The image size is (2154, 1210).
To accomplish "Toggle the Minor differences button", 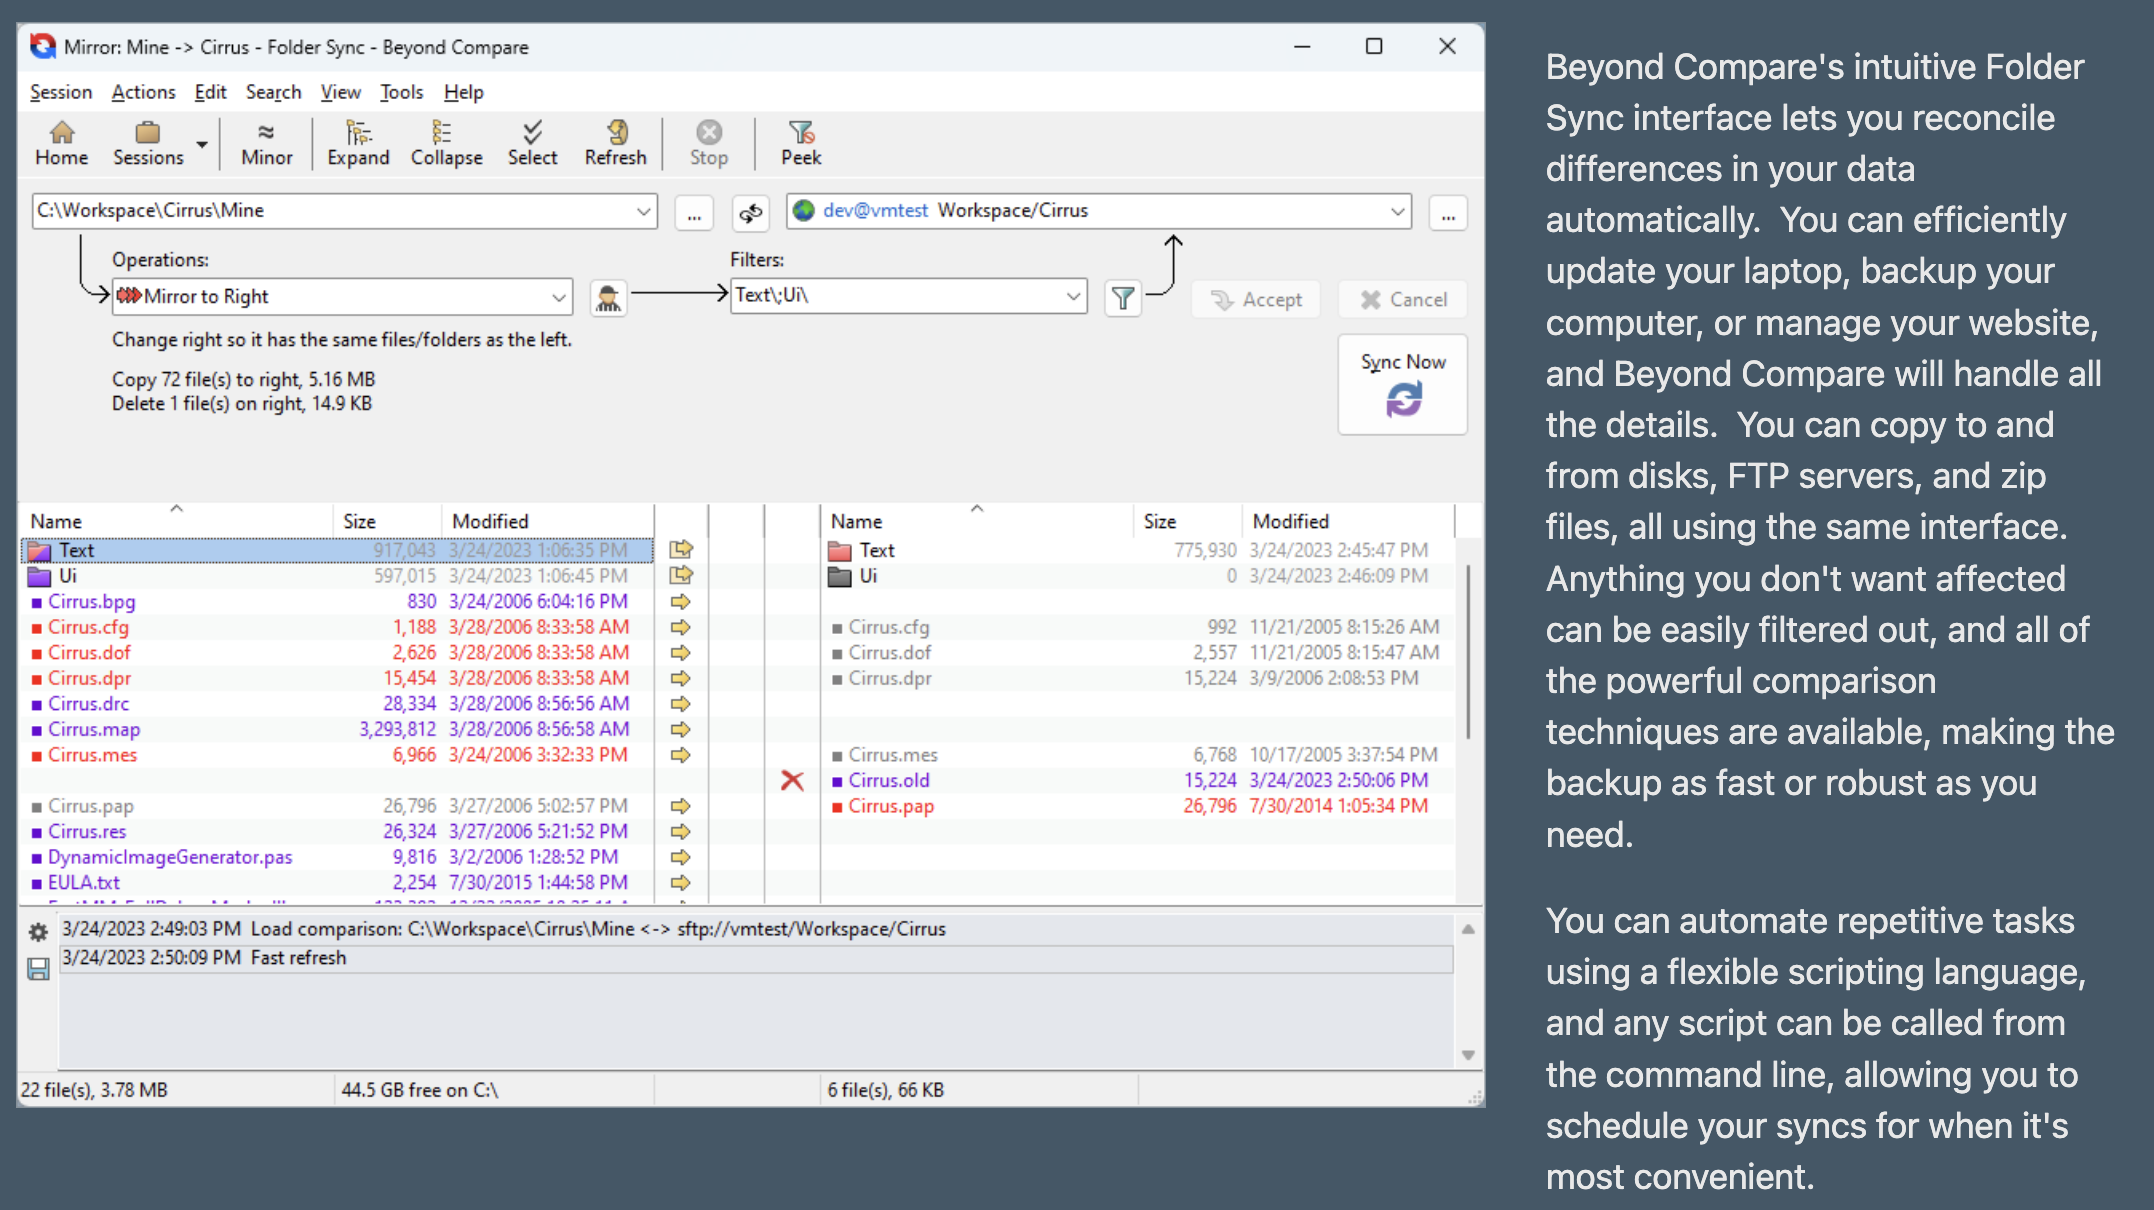I will tap(266, 144).
